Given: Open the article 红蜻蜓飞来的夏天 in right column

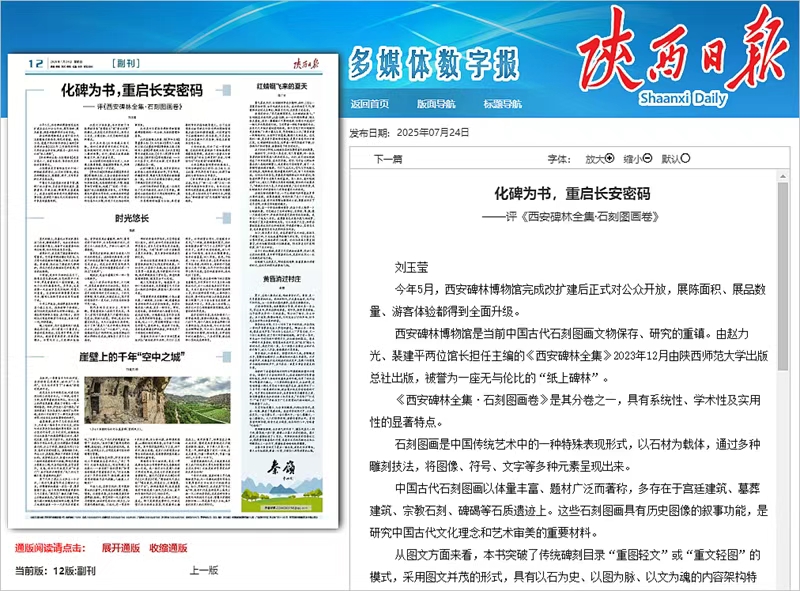Looking at the screenshot, I should pyautogui.click(x=289, y=87).
